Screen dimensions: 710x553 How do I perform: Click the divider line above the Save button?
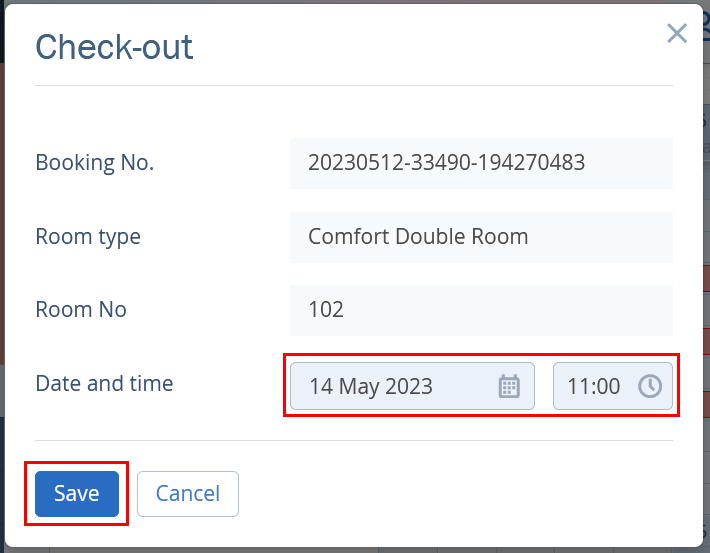pos(354,440)
